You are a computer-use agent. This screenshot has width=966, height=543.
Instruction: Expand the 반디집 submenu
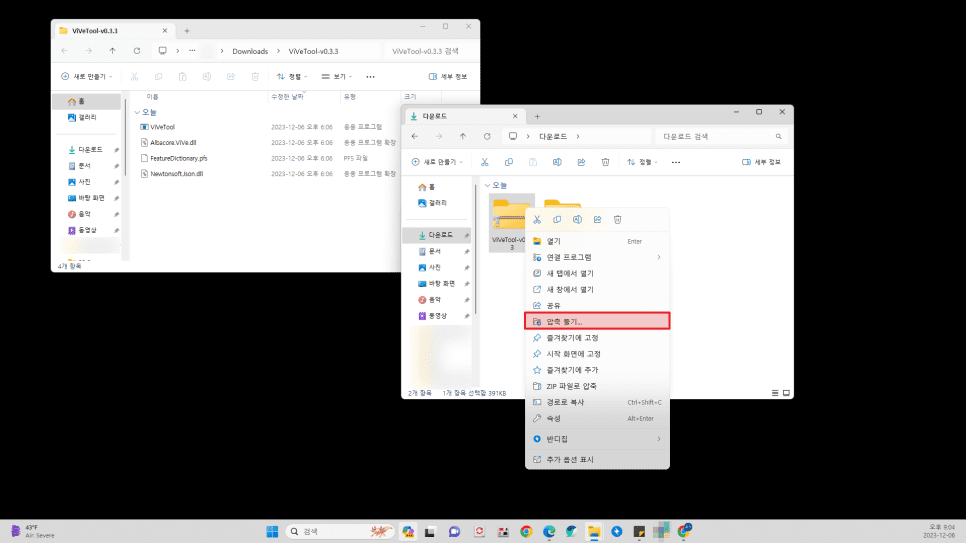(x=597, y=439)
